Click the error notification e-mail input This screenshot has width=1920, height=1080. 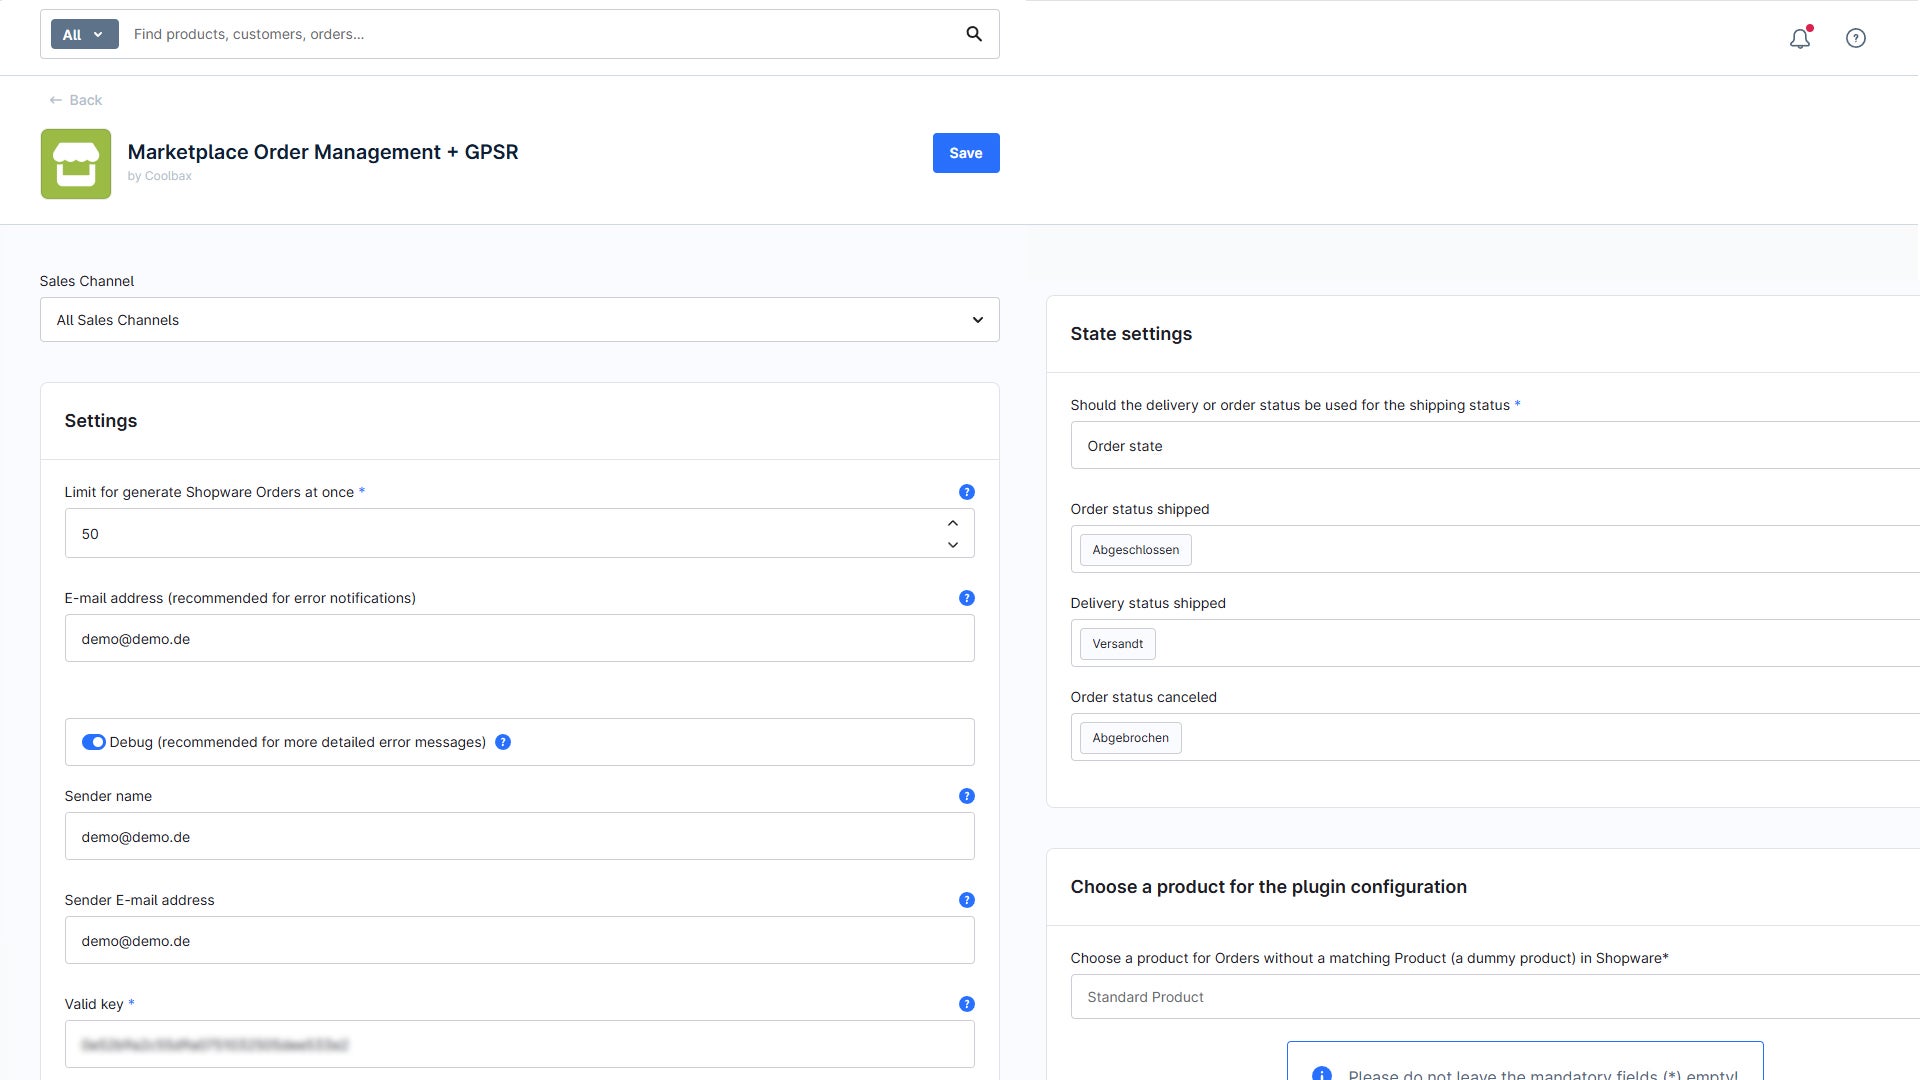coord(519,638)
